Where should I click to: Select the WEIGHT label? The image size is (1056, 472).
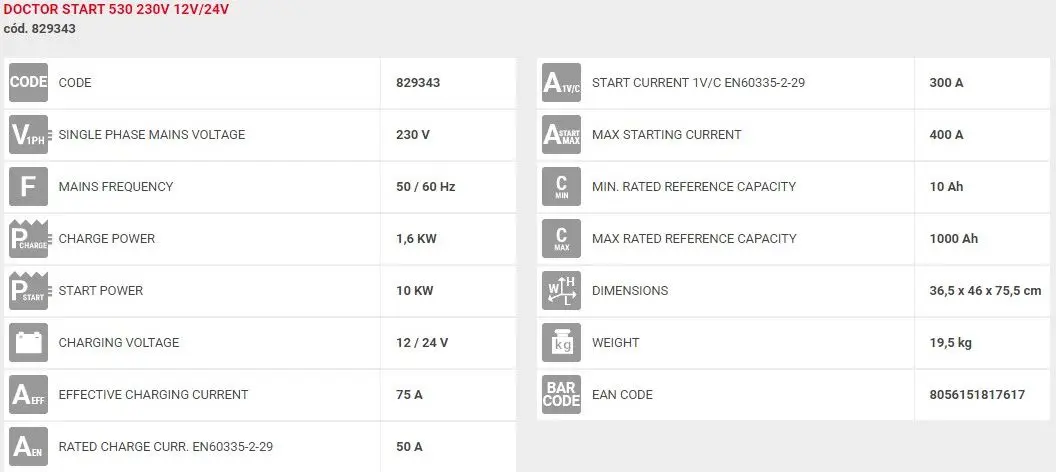616,343
